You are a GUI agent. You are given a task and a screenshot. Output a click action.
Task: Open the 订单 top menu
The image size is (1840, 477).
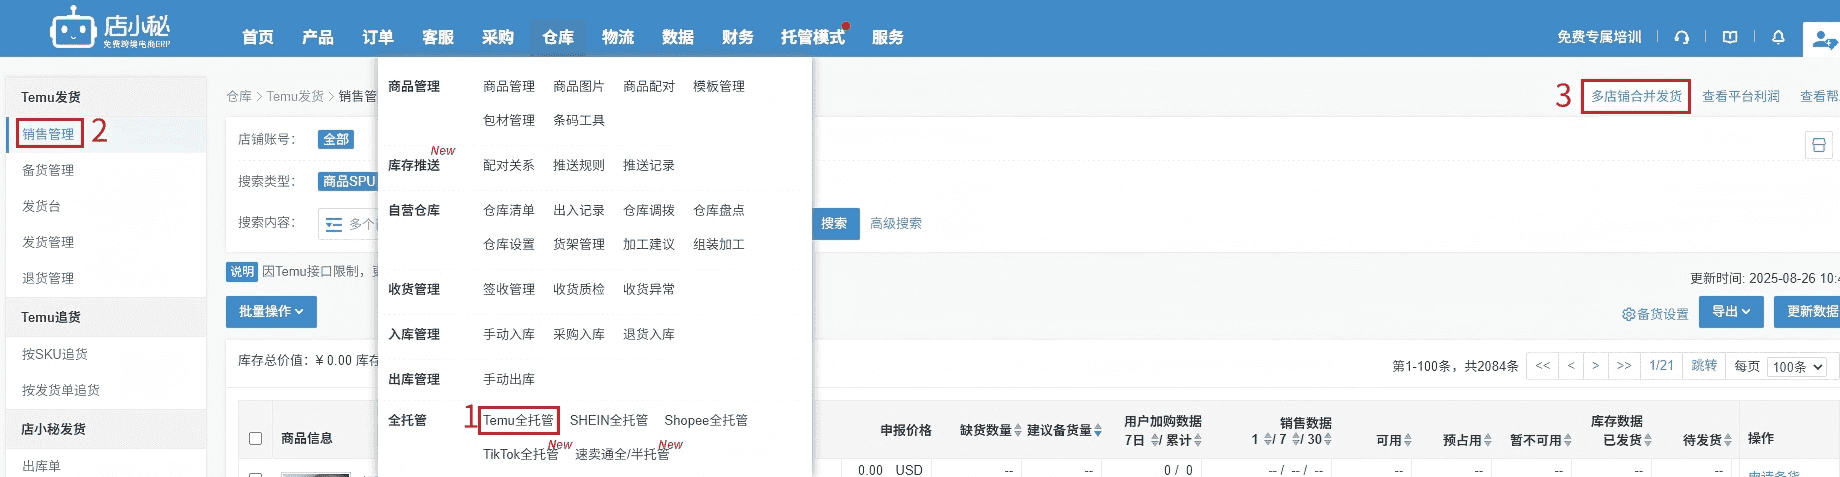(x=378, y=37)
